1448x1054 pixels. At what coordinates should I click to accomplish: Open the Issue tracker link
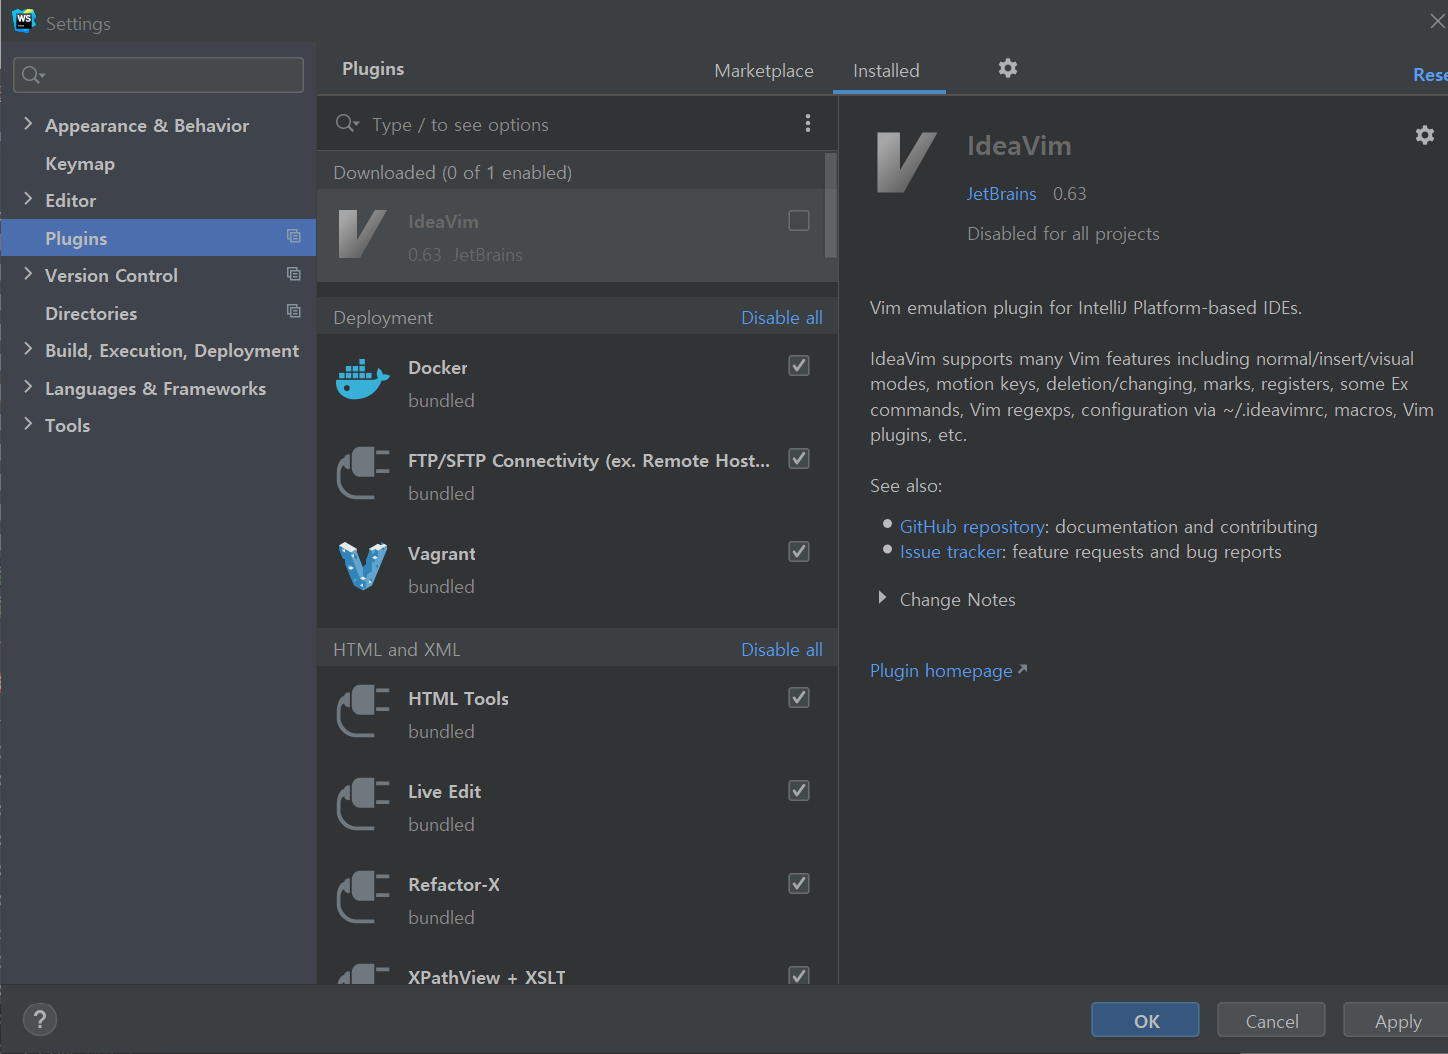coord(950,551)
